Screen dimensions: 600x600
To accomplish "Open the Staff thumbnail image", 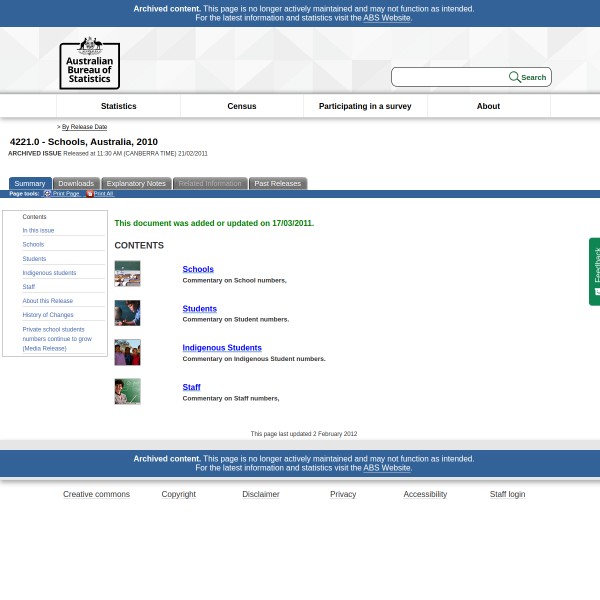I will tap(127, 391).
